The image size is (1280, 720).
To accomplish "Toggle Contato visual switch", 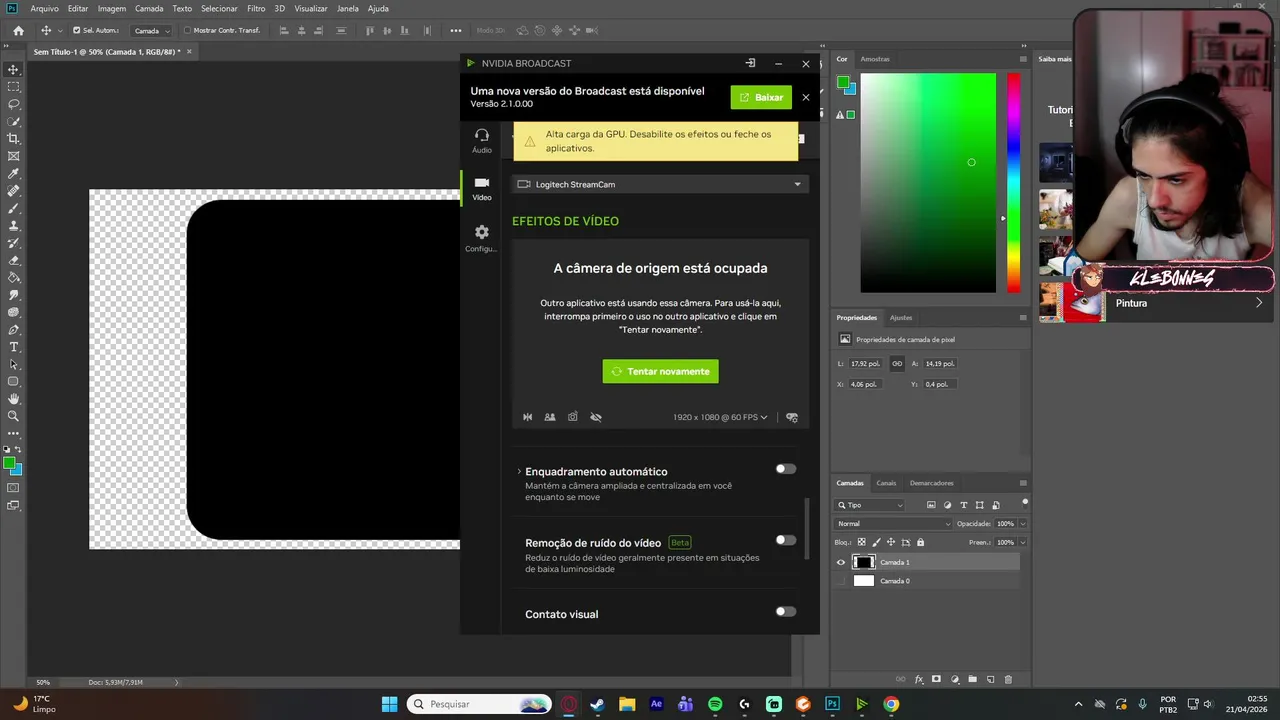I will (786, 612).
